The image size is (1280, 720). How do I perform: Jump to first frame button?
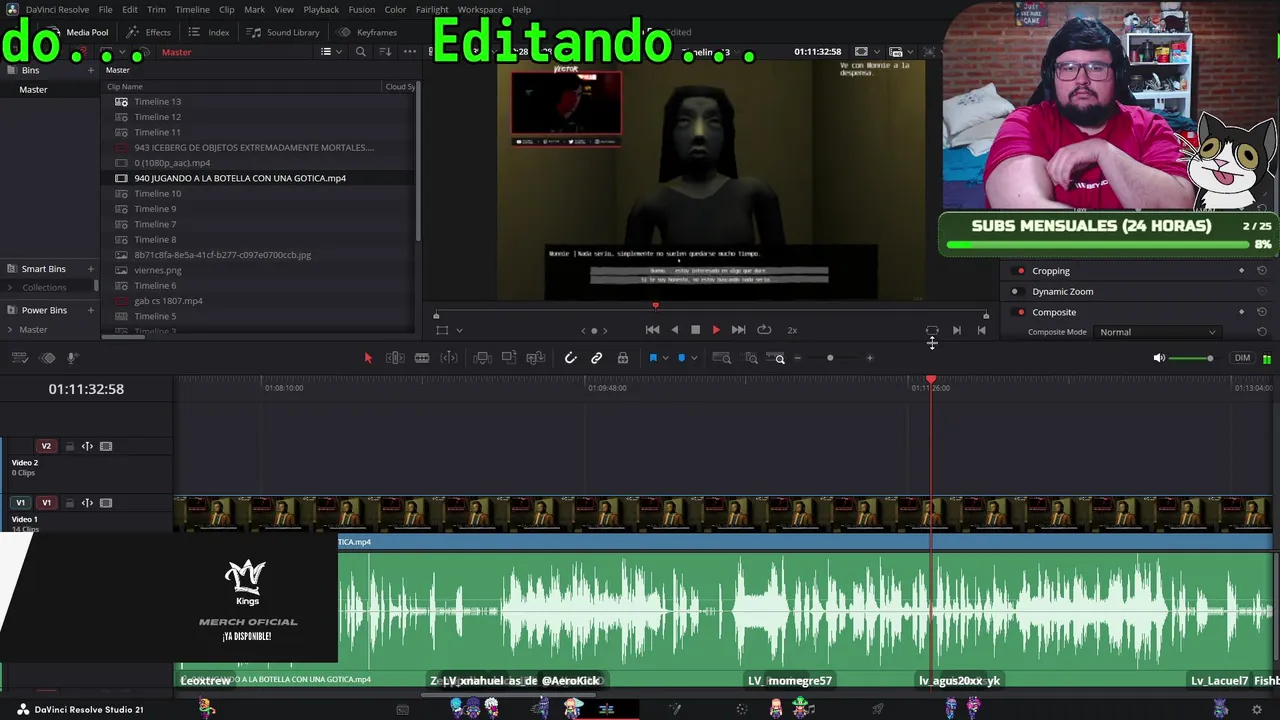point(652,330)
